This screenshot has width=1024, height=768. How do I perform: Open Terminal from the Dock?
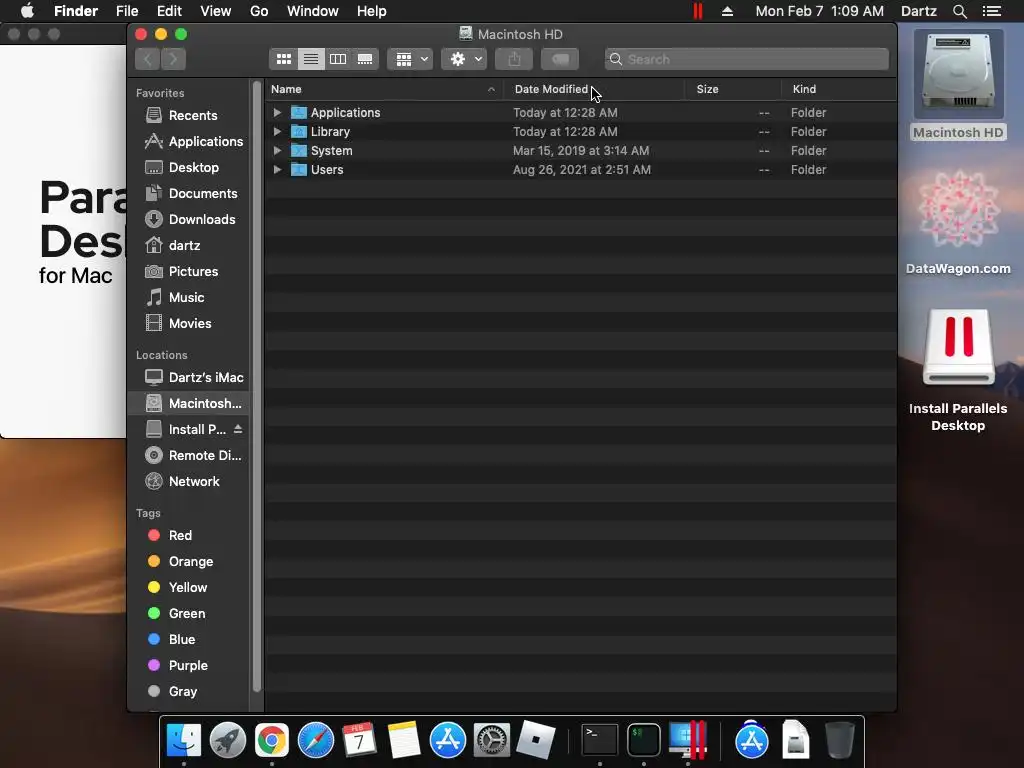pos(600,740)
